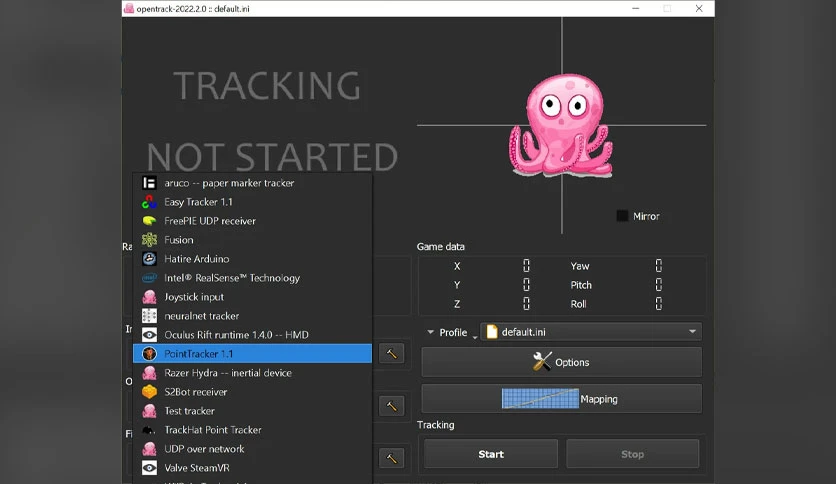Click the Valve SteamVR eye icon
Image resolution: width=836 pixels, height=484 pixels.
[149, 468]
